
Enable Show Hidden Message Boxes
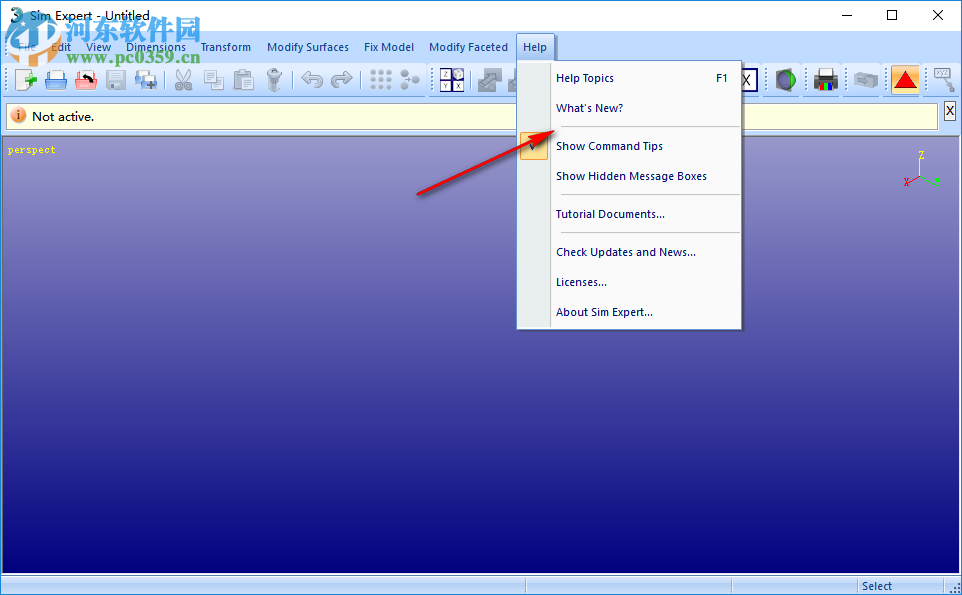click(x=631, y=176)
